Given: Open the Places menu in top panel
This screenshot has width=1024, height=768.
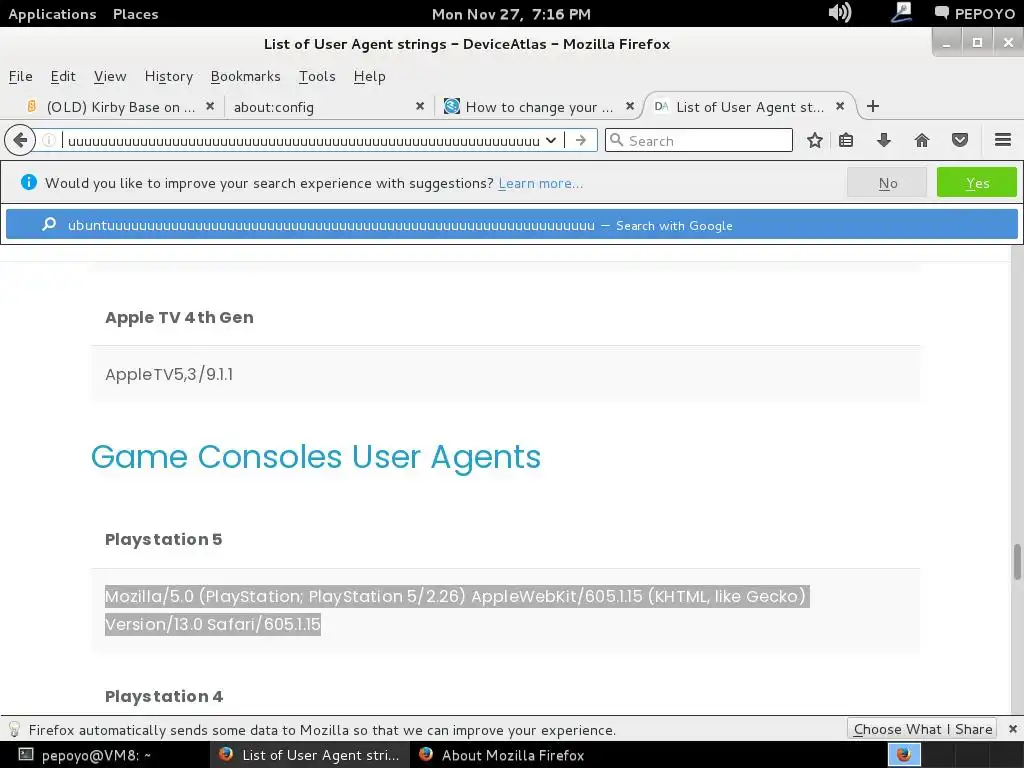Looking at the screenshot, I should 135,14.
